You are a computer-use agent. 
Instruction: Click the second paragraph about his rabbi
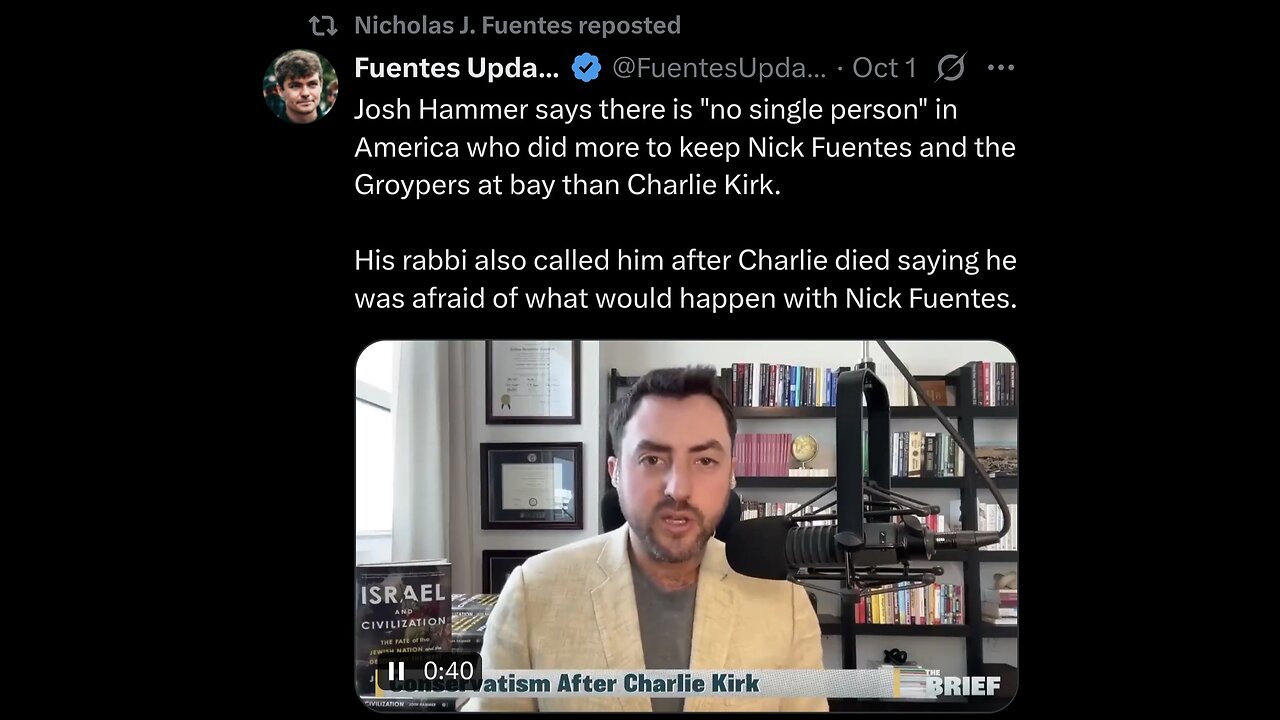pos(684,279)
